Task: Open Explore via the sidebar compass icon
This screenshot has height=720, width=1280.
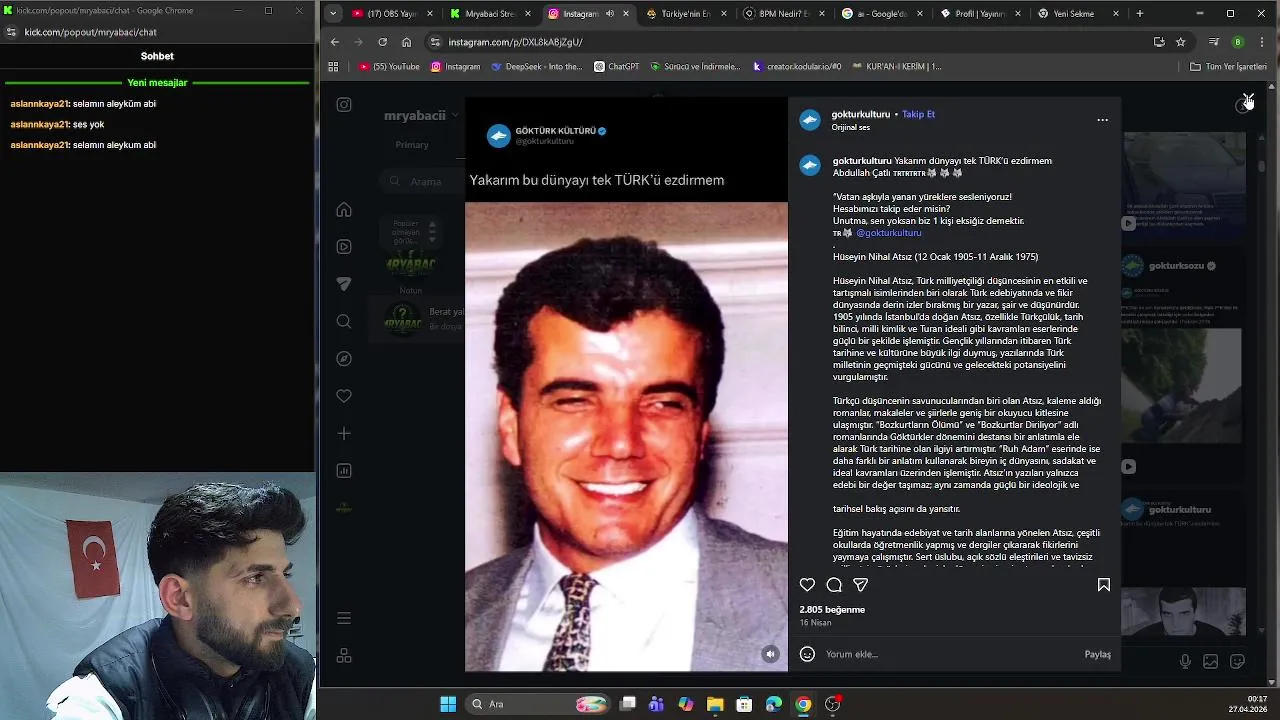Action: (x=344, y=359)
